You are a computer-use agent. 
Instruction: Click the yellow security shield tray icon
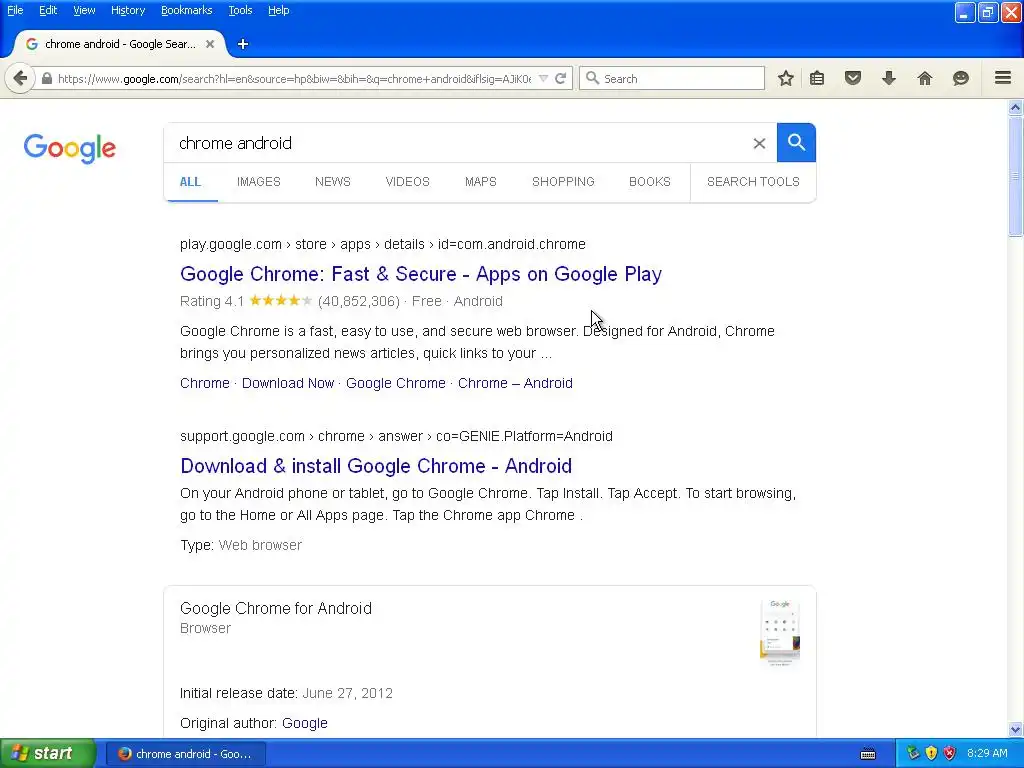(x=931, y=754)
